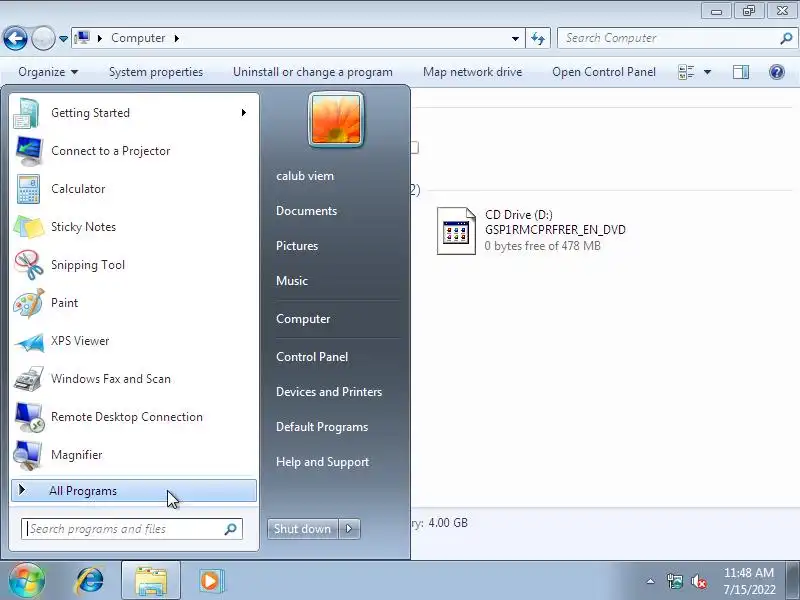Expand Getting Started submenu arrow
Viewport: 800px width, 600px height.
244,112
